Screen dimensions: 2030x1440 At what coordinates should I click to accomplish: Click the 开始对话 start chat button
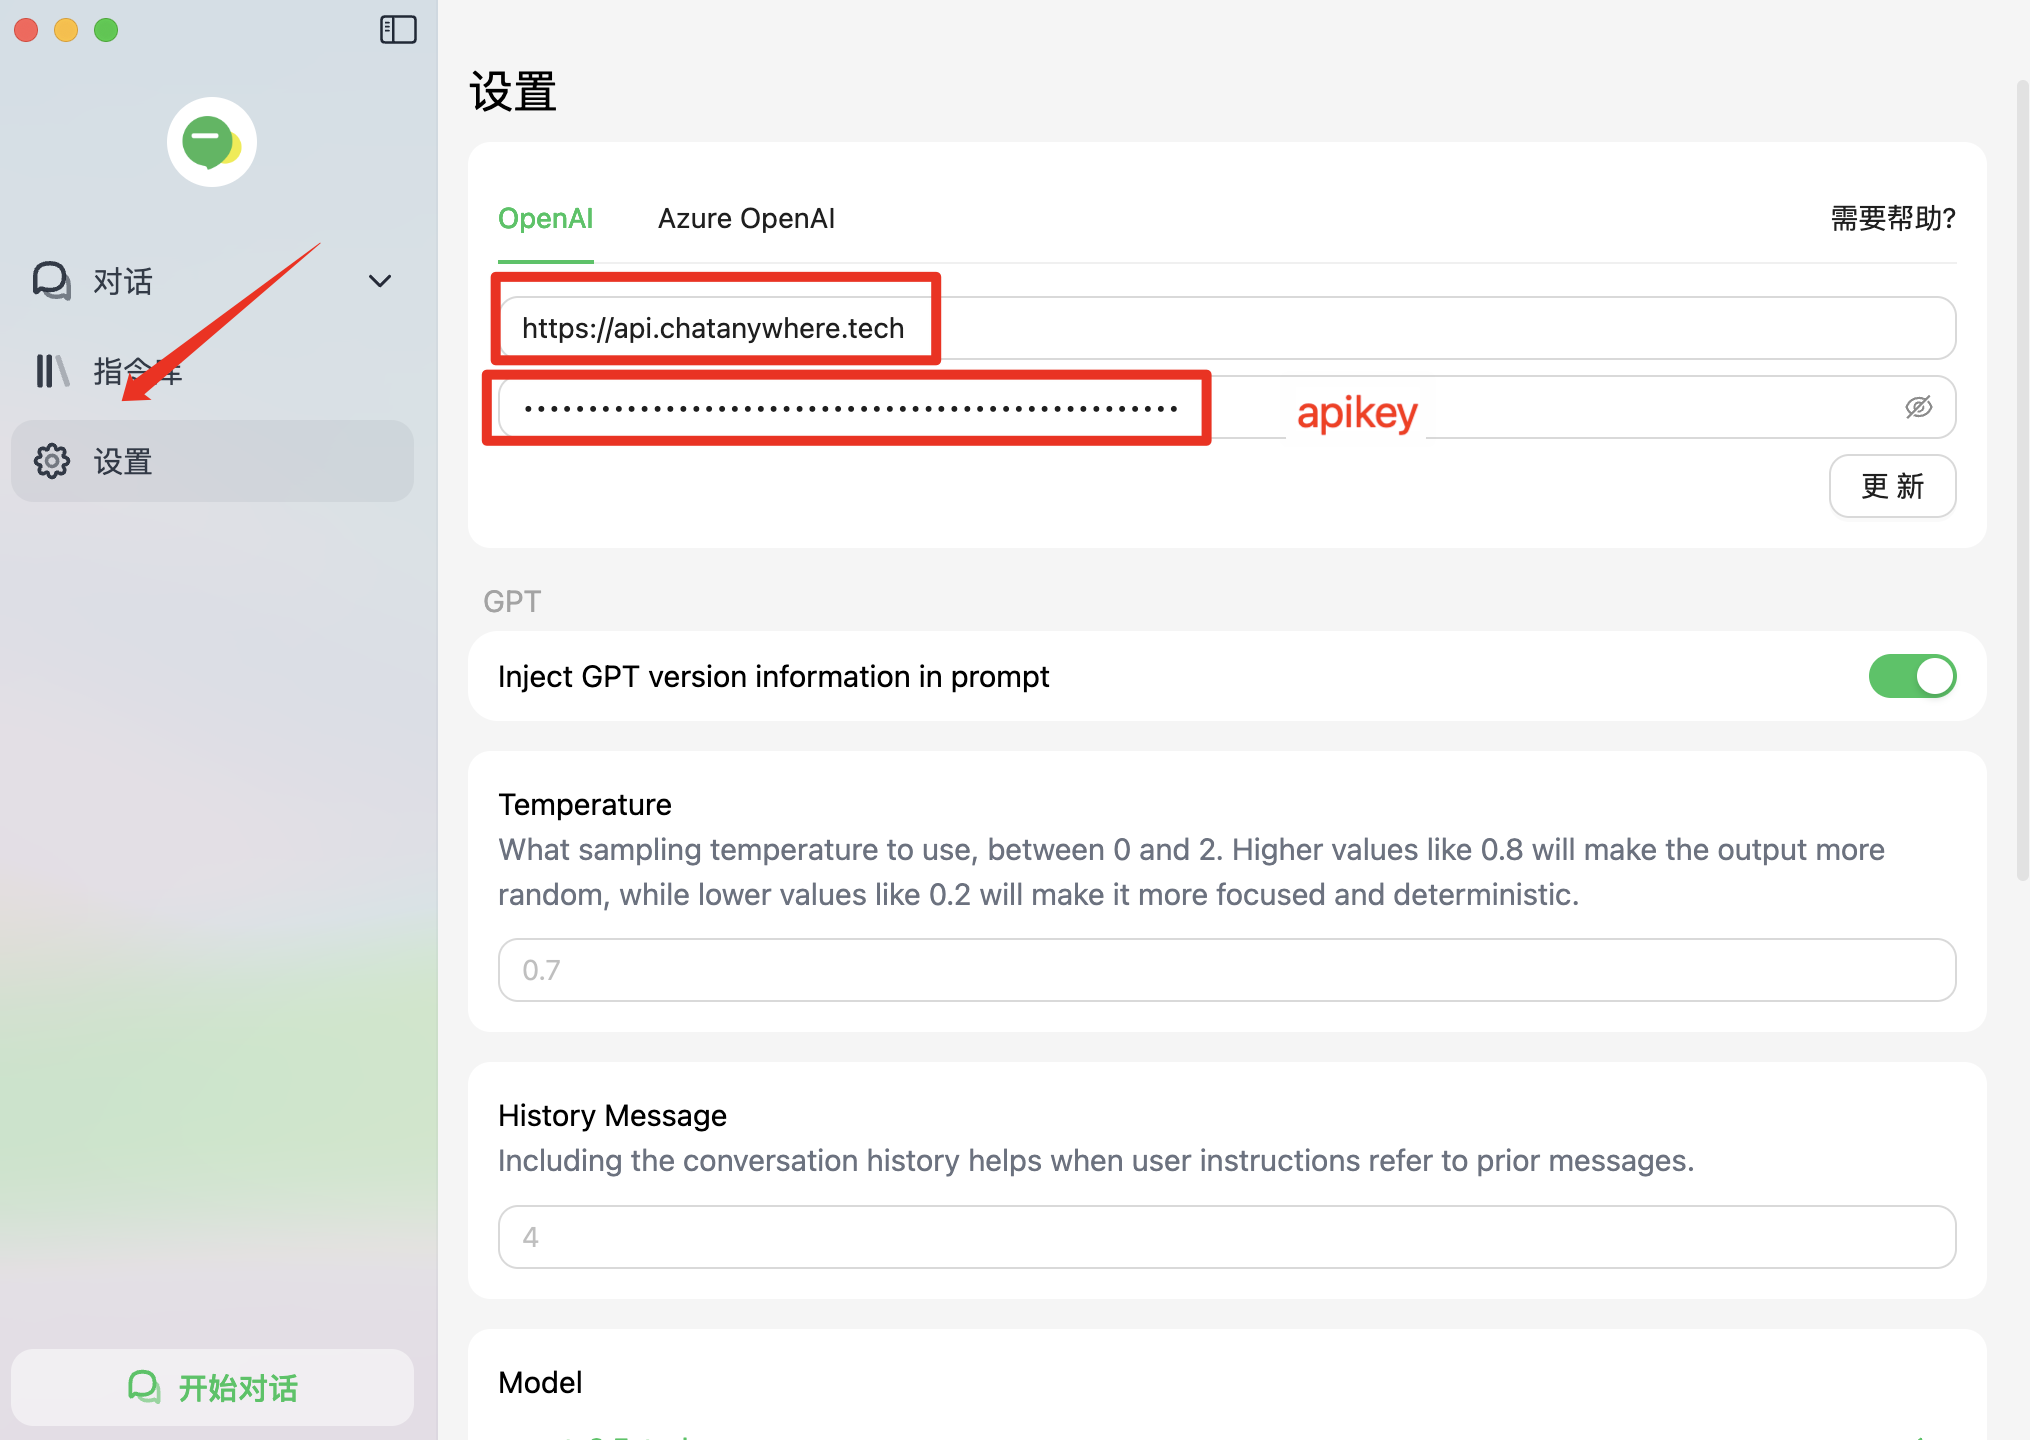[x=212, y=1387]
